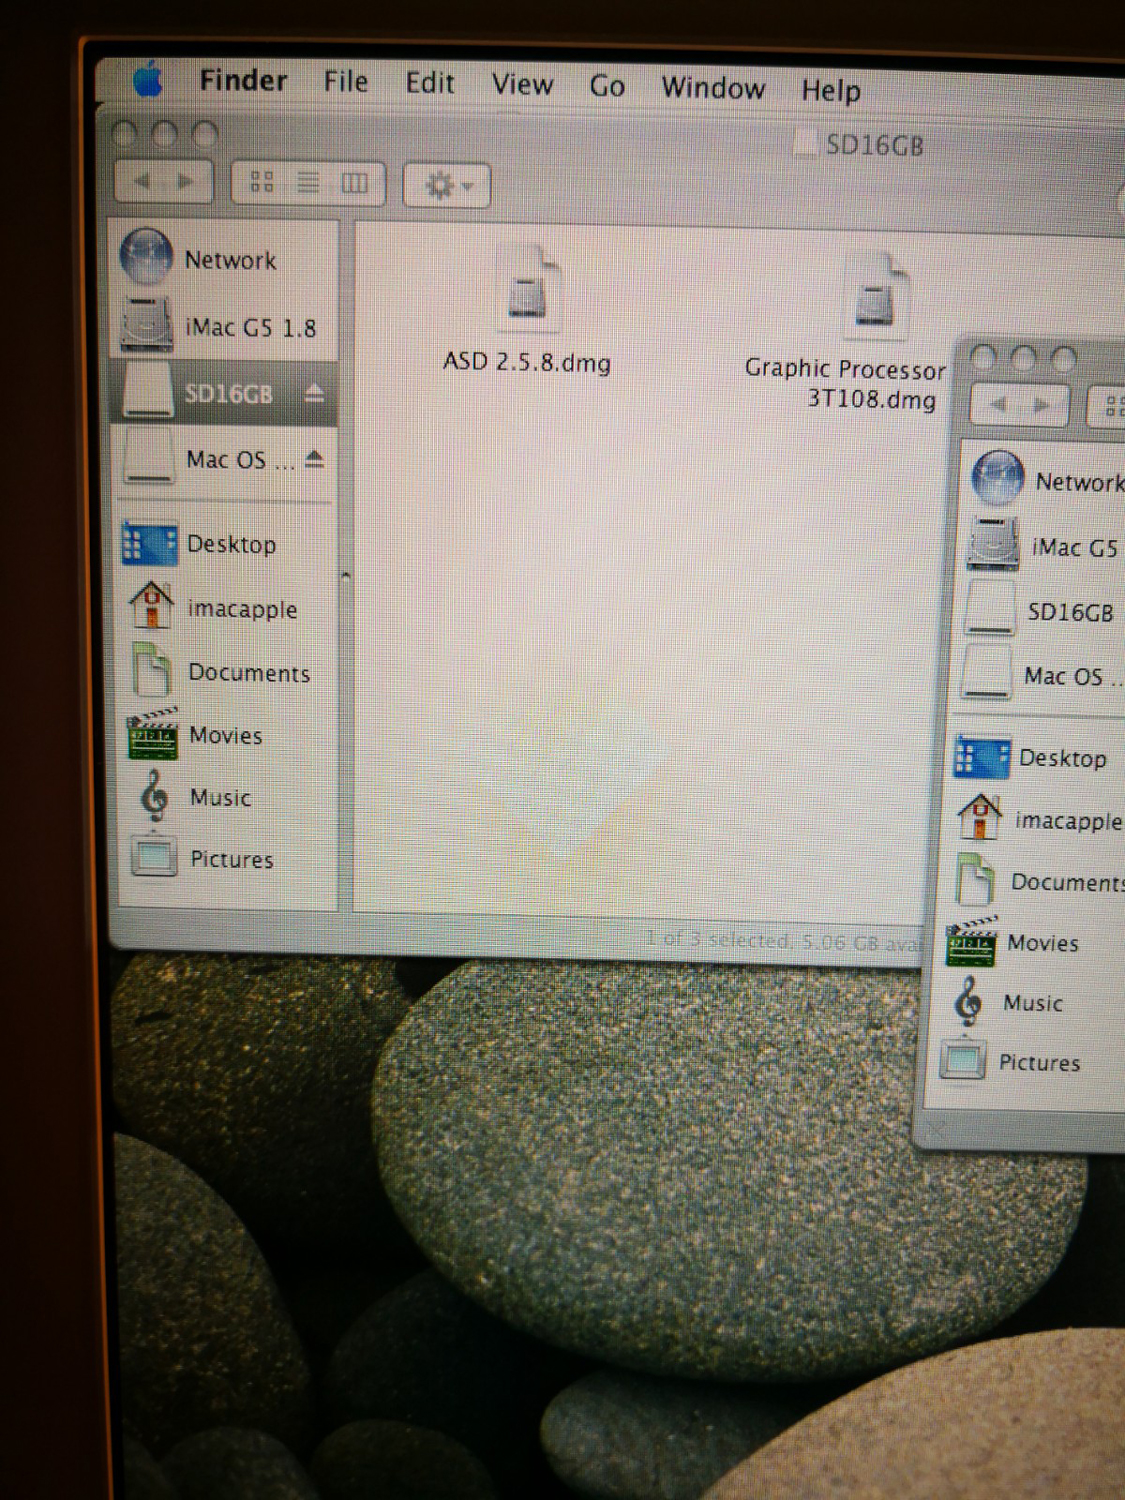
Task: Open imacapple home in SD16GB window sidebar
Action: click(225, 608)
